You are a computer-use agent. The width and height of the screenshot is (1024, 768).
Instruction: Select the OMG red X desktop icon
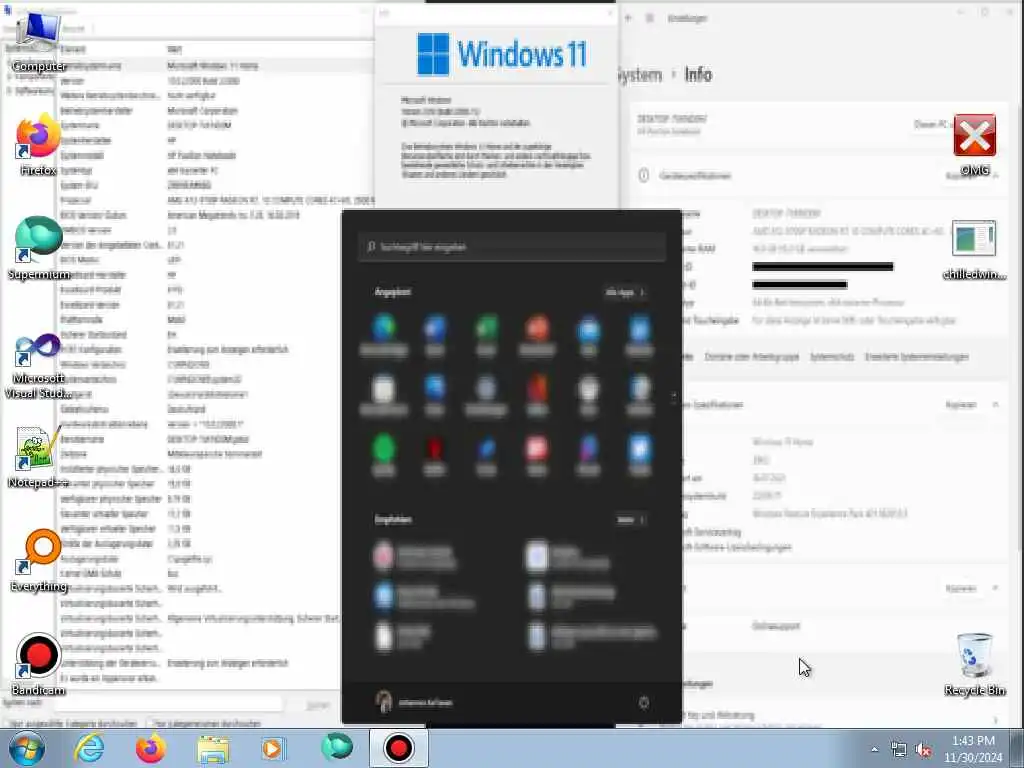[974, 145]
